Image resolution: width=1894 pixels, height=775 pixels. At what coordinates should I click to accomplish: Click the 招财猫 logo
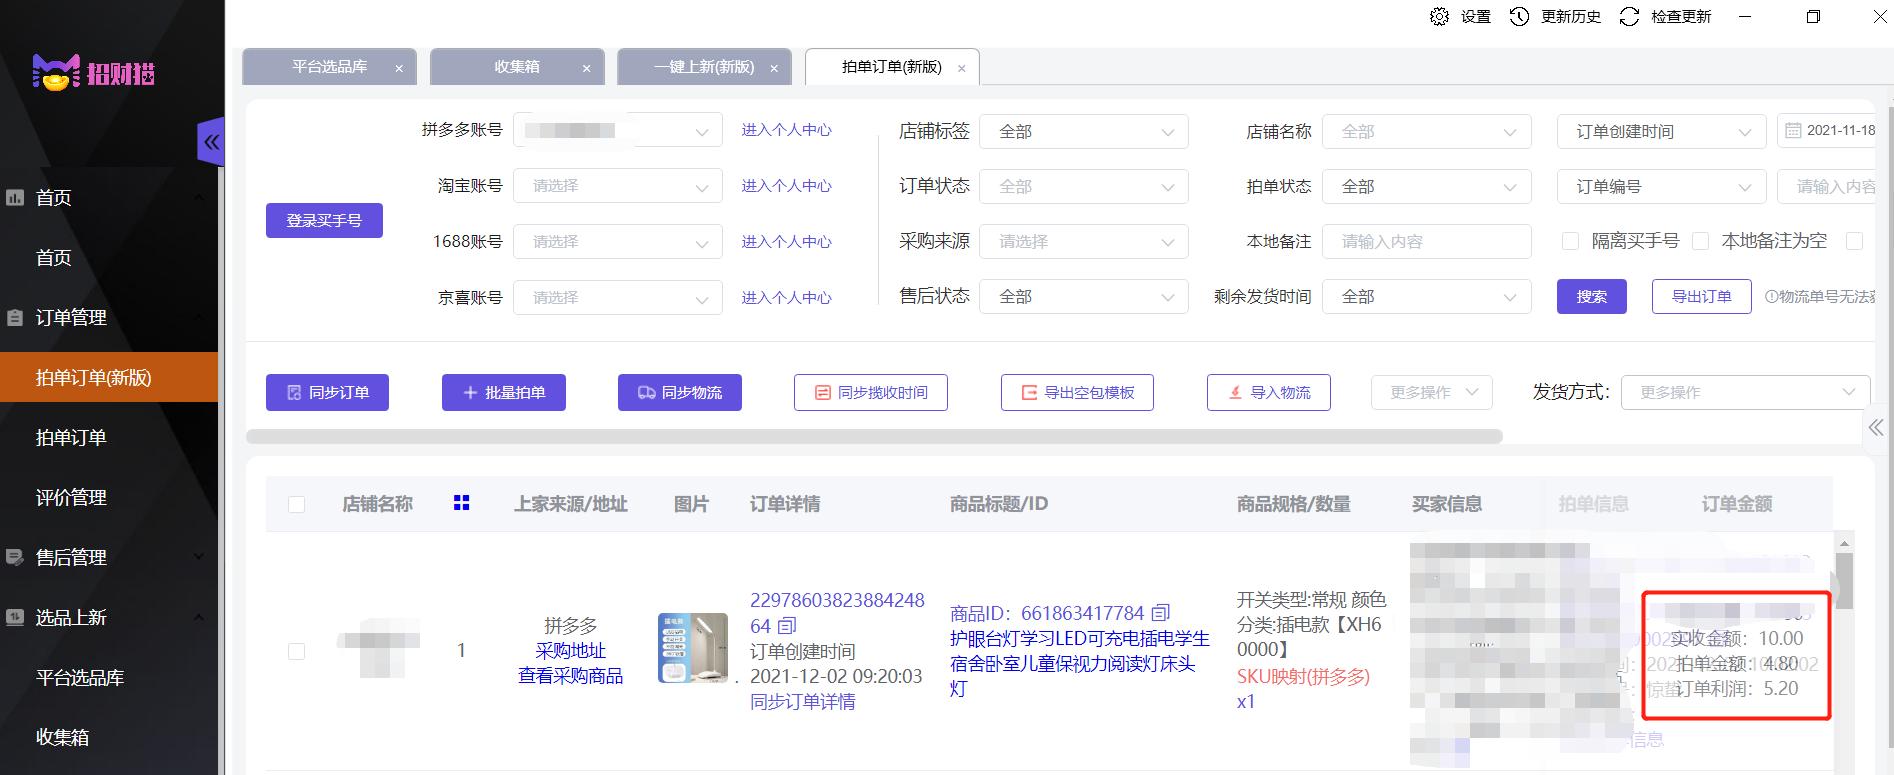click(94, 72)
